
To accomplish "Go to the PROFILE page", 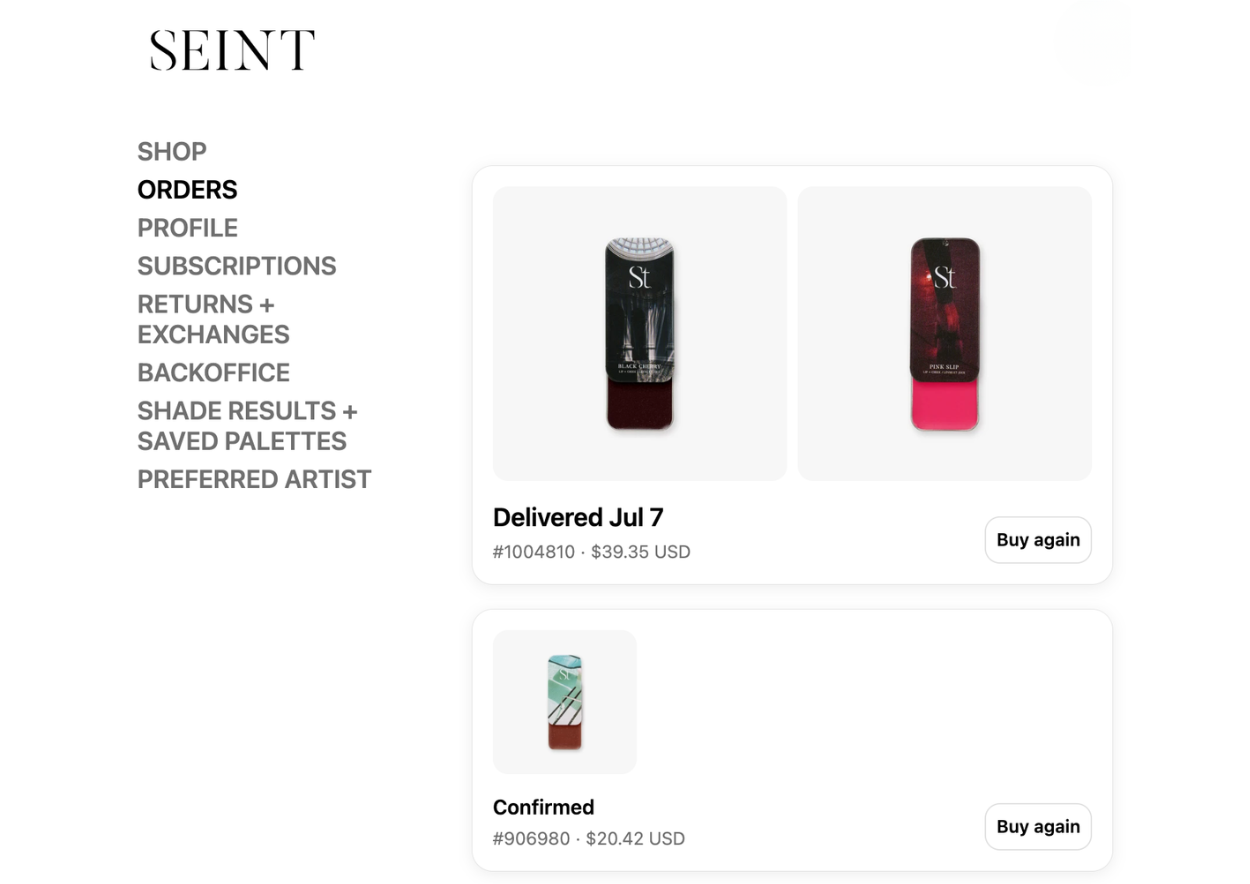I will (187, 228).
